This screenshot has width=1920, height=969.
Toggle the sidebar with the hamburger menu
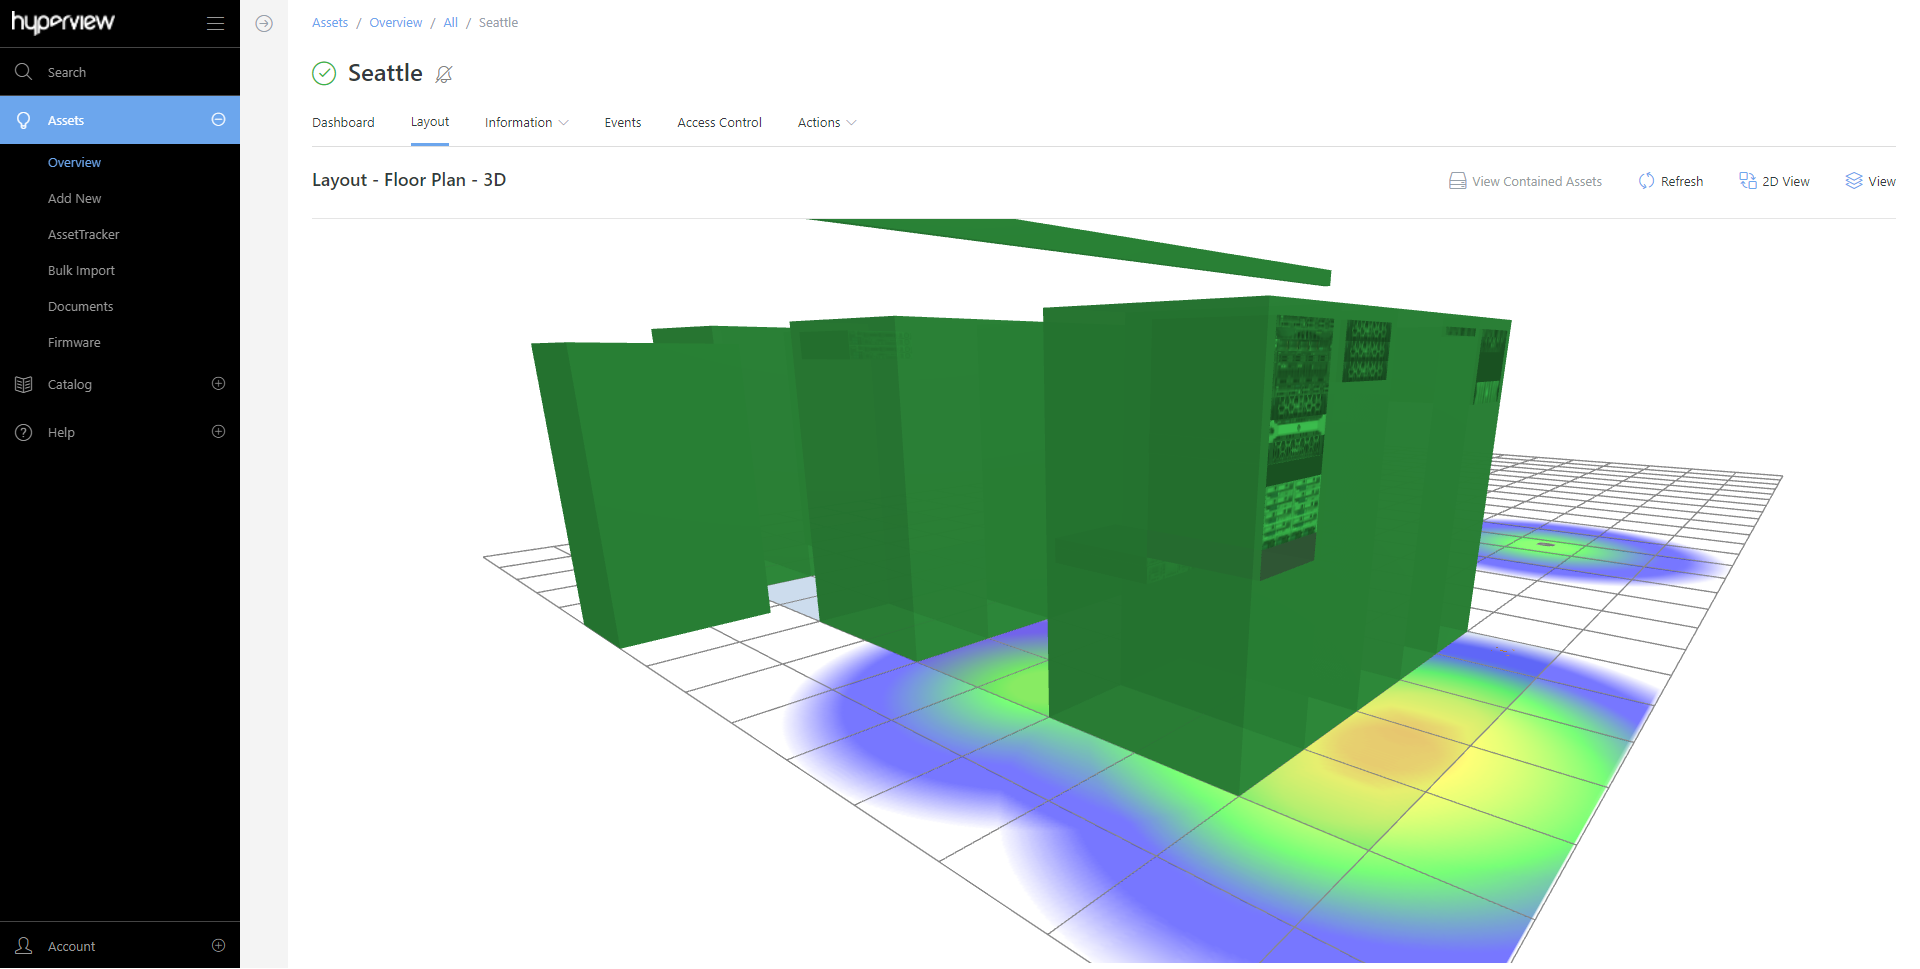215,23
